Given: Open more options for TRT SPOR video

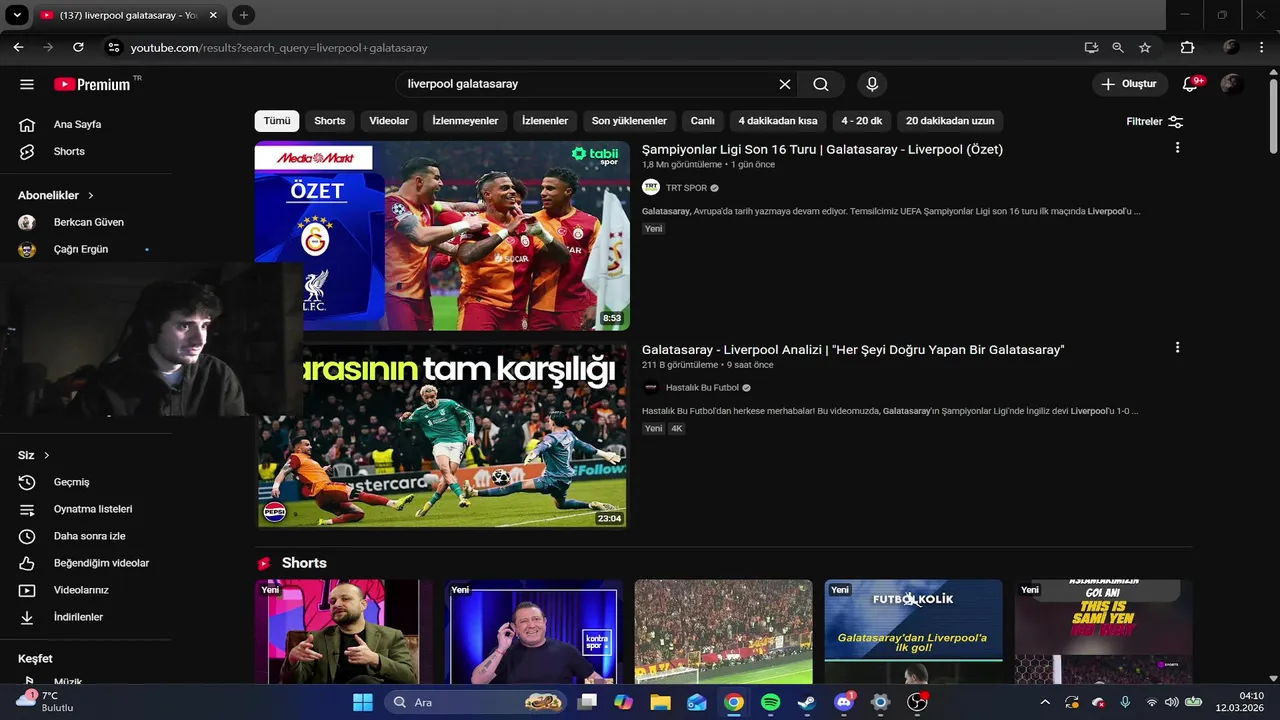Looking at the screenshot, I should coord(1177,148).
